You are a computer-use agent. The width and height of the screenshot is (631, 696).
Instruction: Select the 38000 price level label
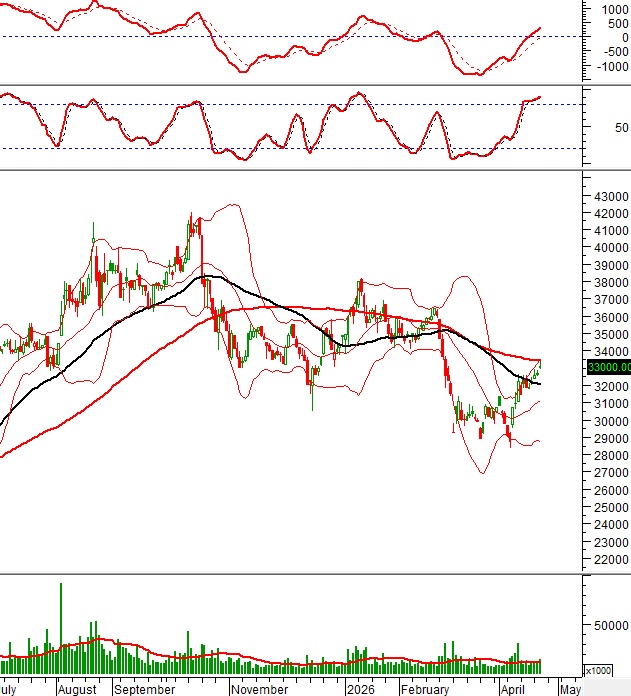pyautogui.click(x=609, y=282)
